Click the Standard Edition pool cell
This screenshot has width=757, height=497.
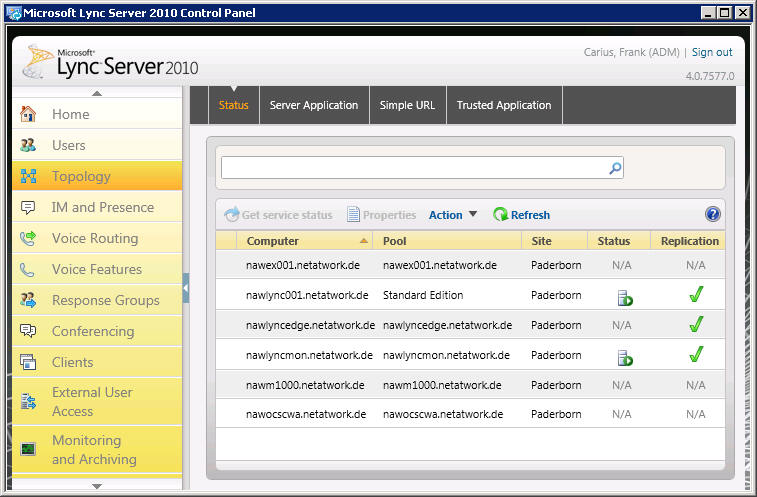pyautogui.click(x=423, y=295)
